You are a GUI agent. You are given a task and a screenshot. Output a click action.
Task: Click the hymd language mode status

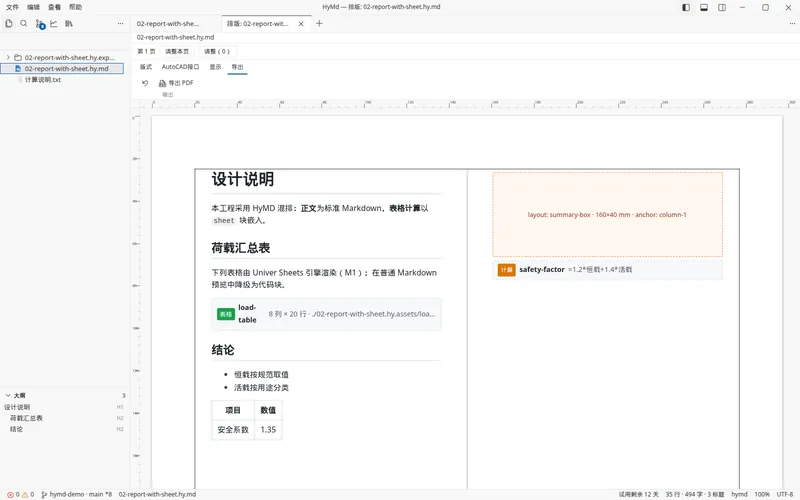[x=739, y=494]
